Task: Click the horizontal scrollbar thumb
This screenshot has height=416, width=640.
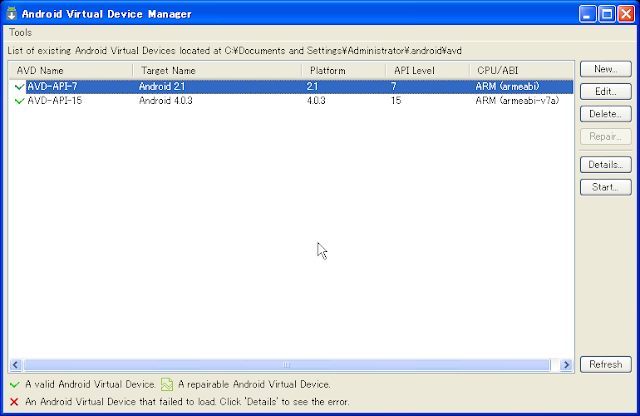Action: point(287,365)
